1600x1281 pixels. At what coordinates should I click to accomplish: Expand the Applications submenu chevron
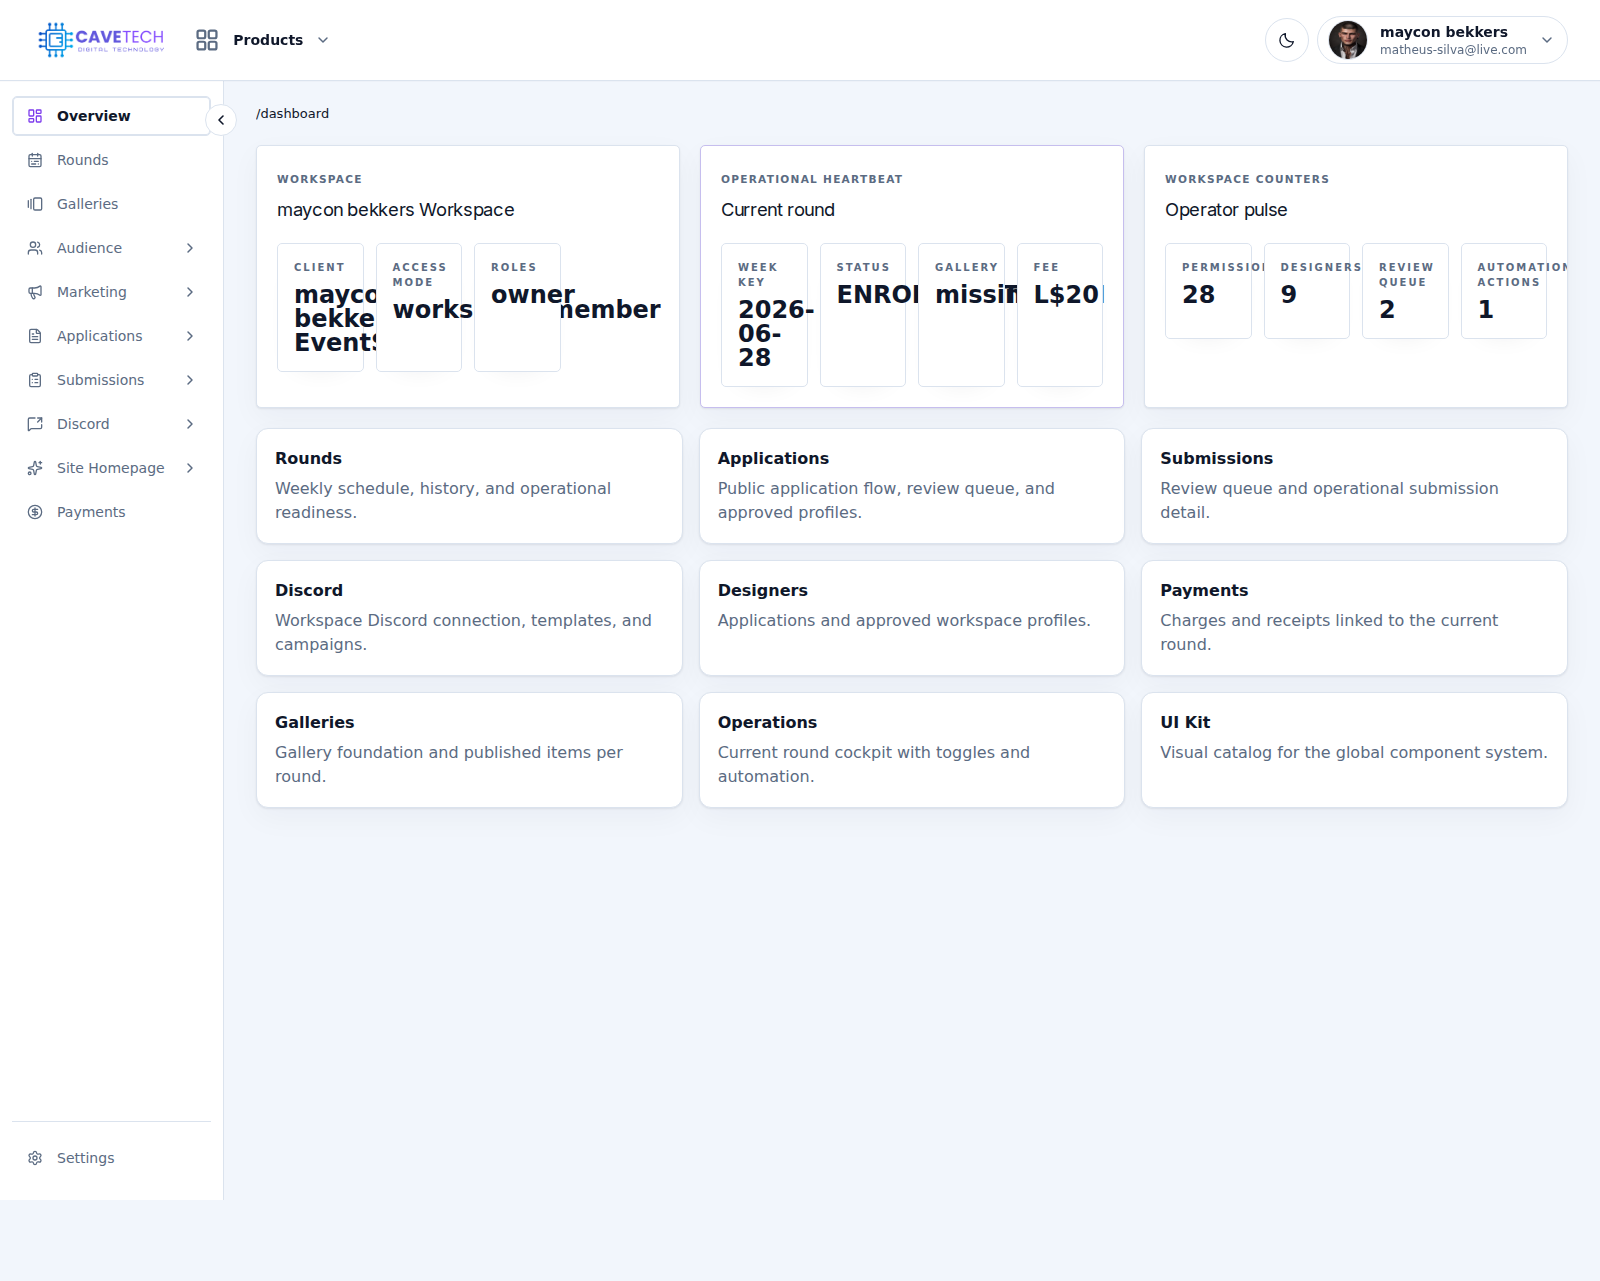coord(190,336)
